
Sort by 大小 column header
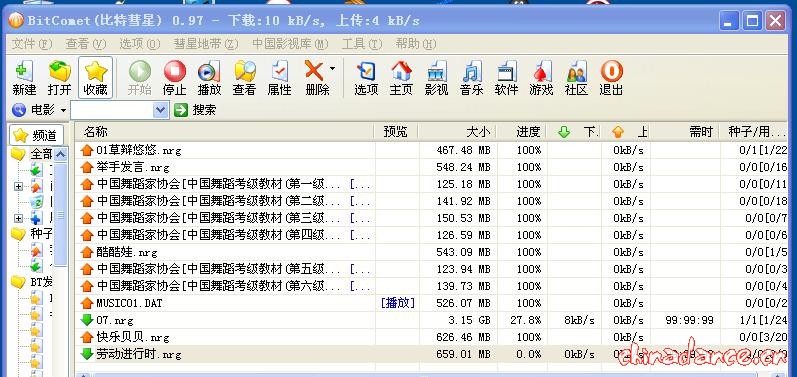point(457,132)
